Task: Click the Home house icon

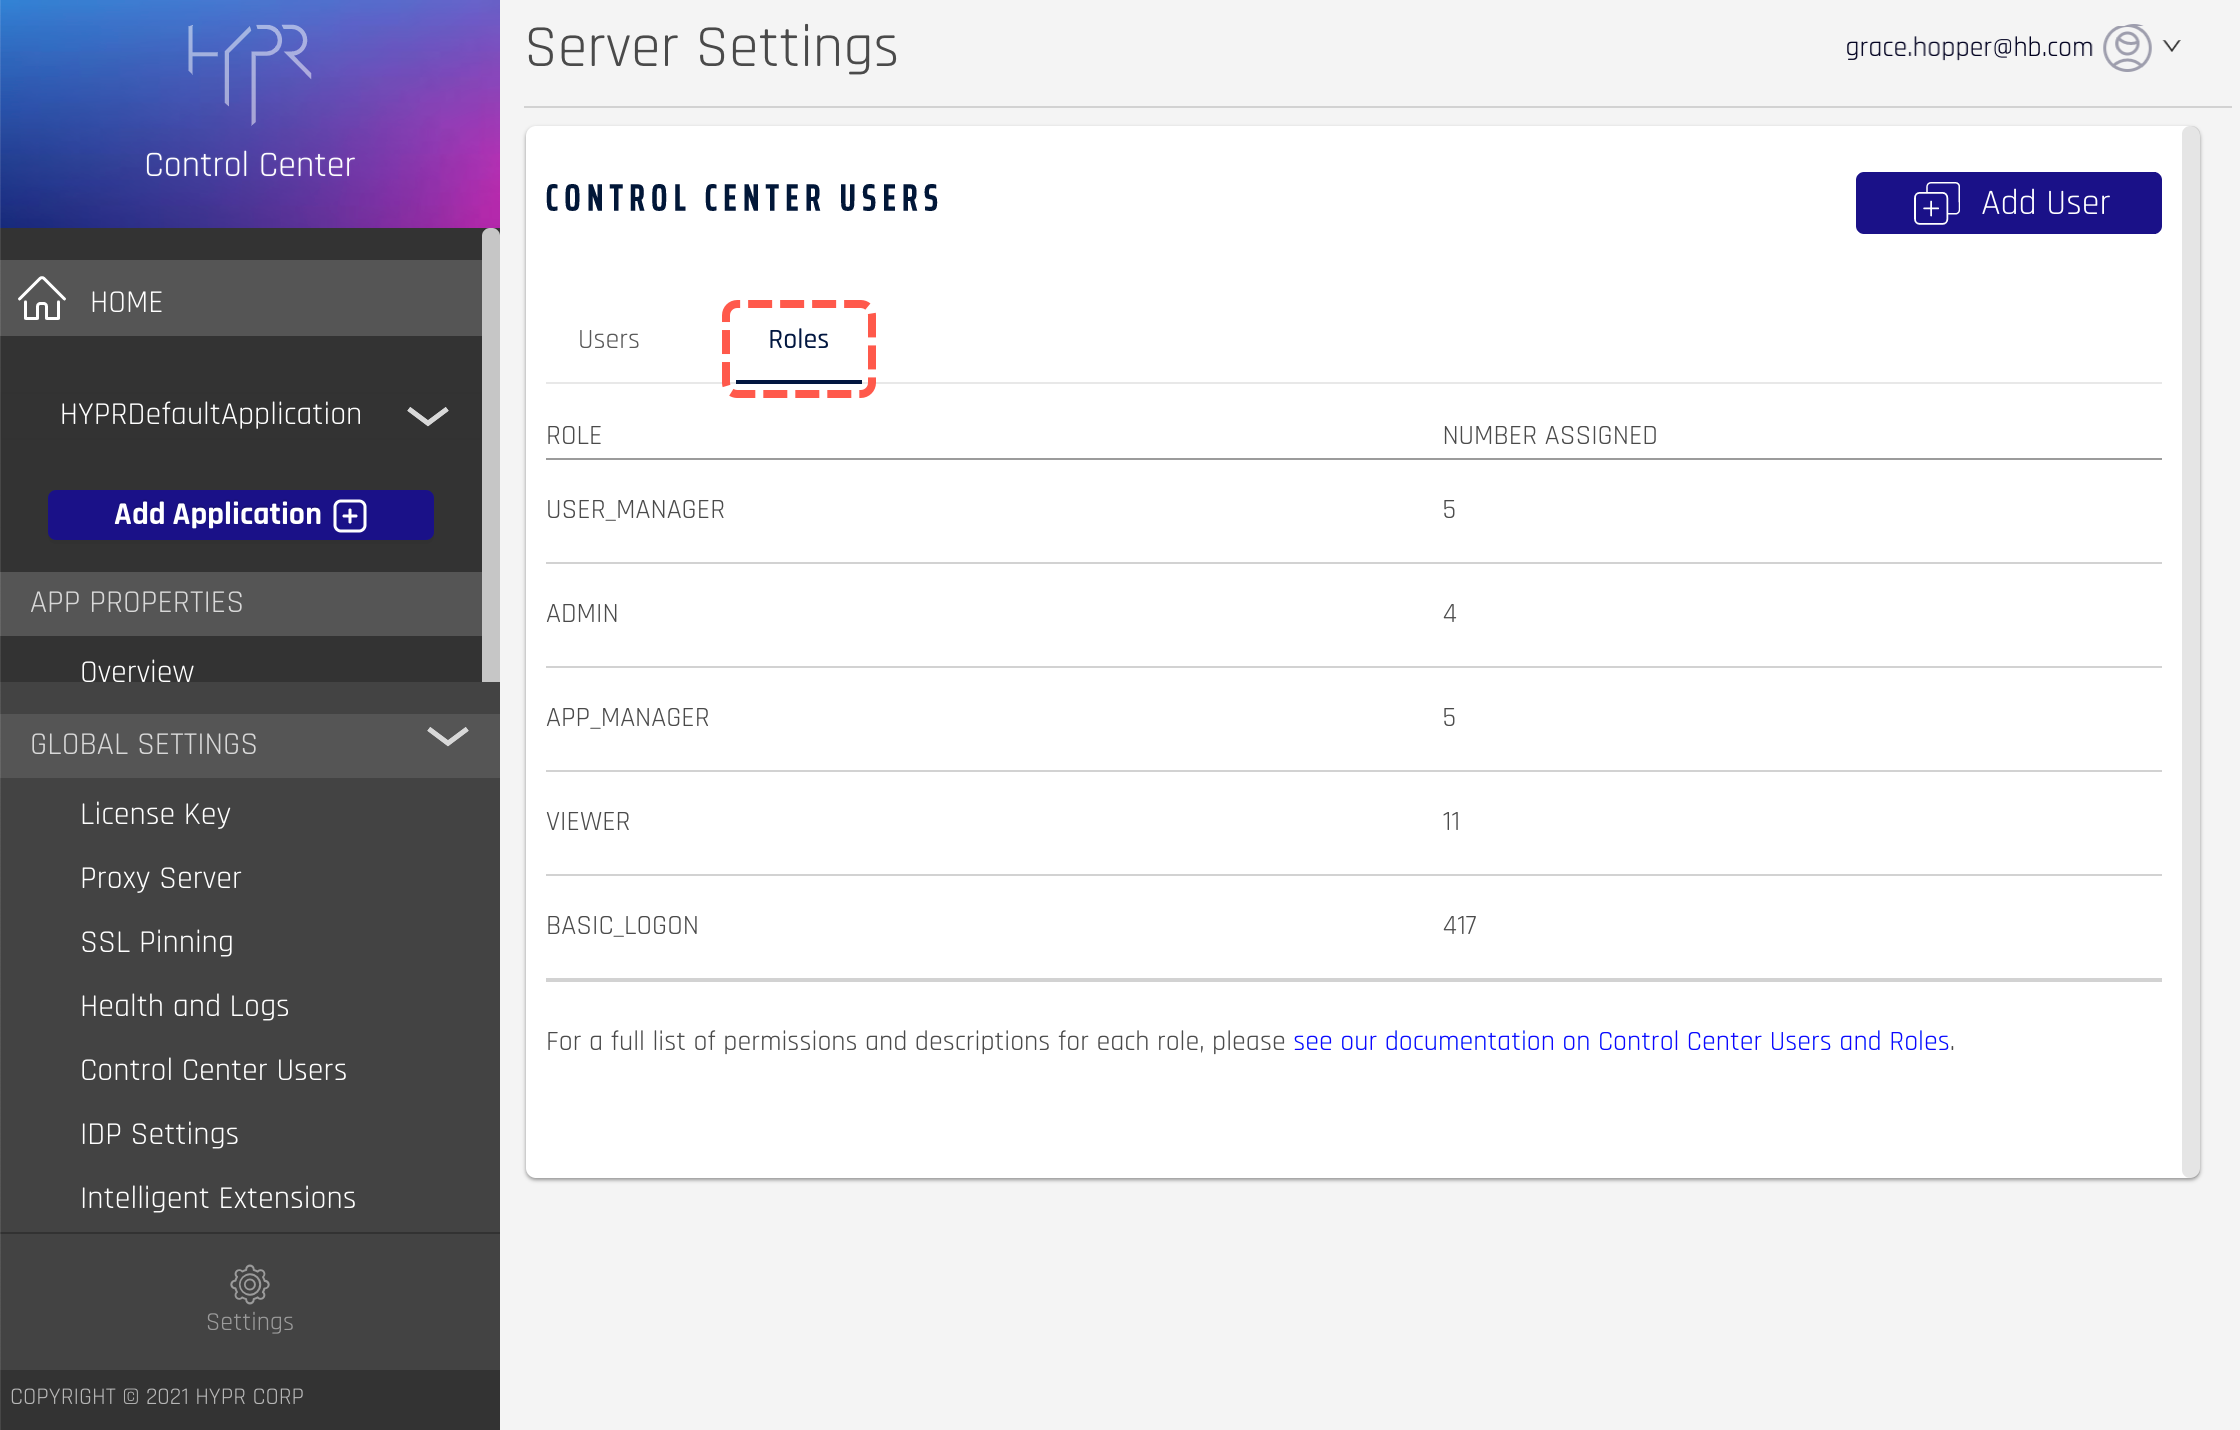Action: (42, 299)
